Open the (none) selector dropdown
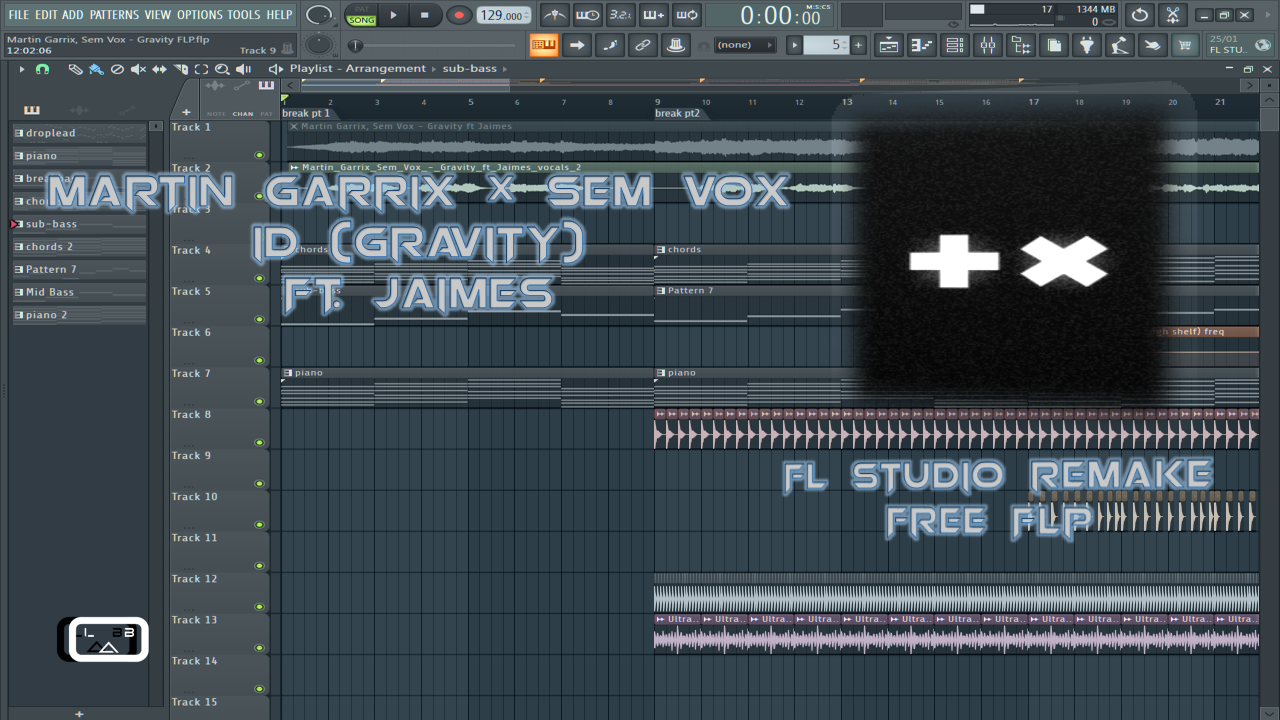The image size is (1280, 720). coord(743,45)
